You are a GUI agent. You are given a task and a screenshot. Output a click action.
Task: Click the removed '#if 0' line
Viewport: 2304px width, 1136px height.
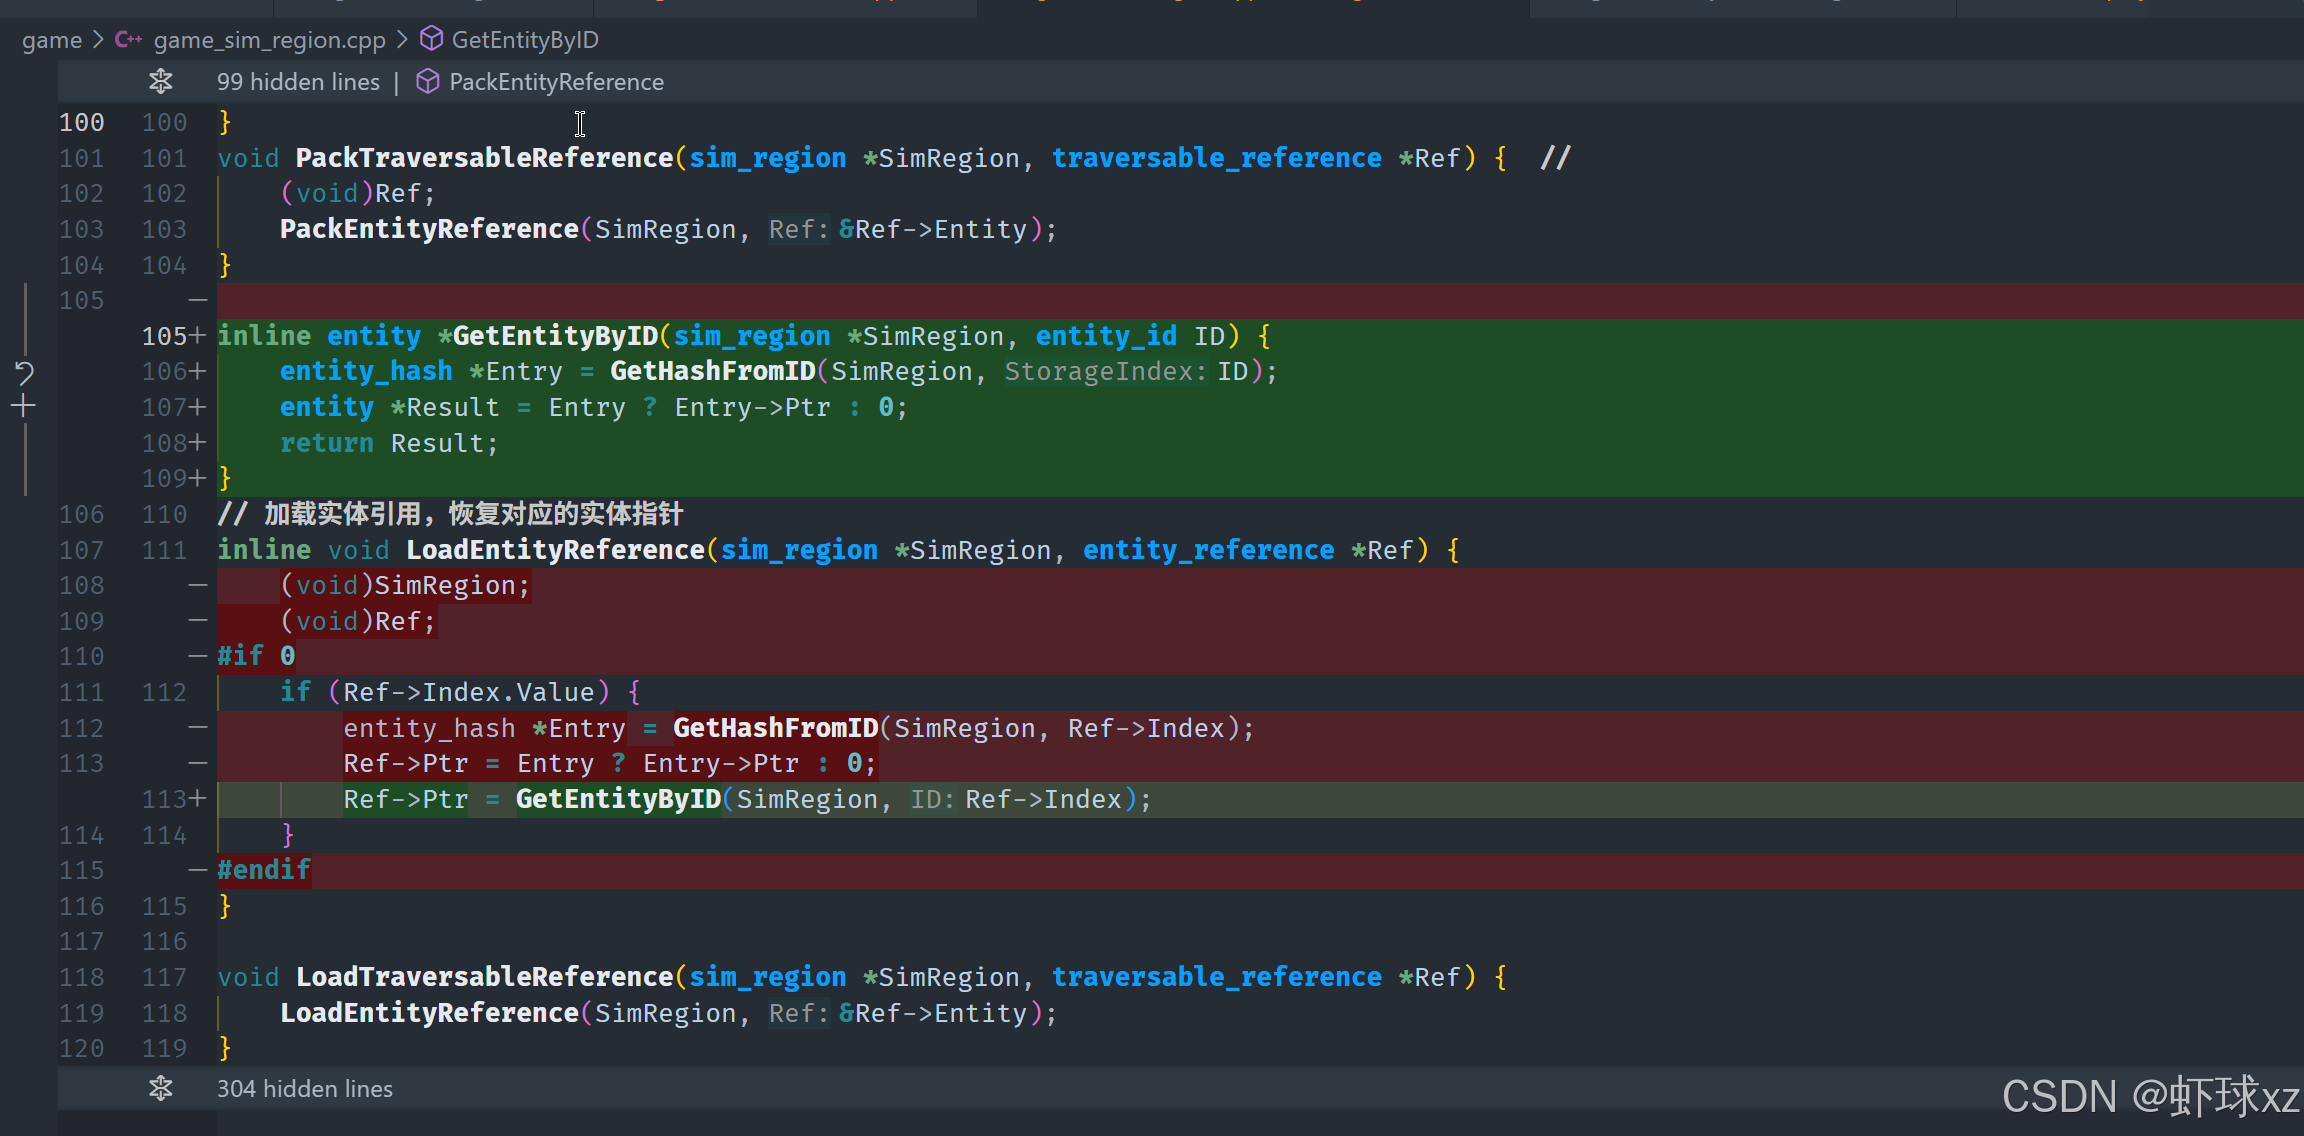tap(257, 656)
